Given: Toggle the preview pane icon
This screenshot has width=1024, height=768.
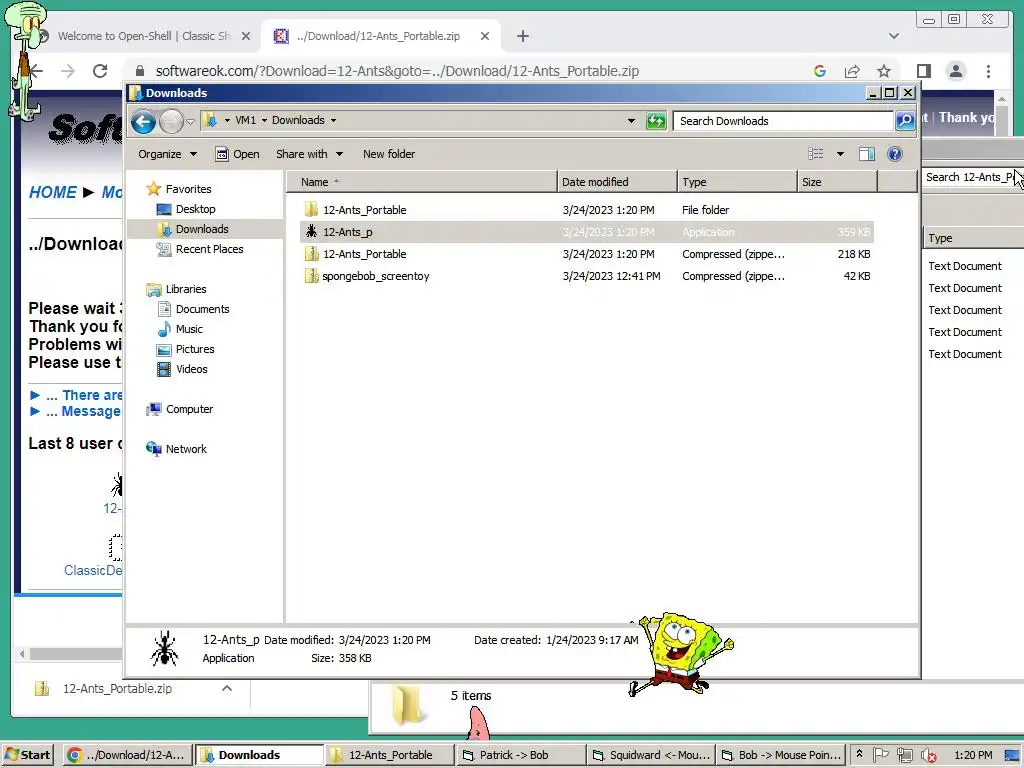Looking at the screenshot, I should pyautogui.click(x=867, y=154).
